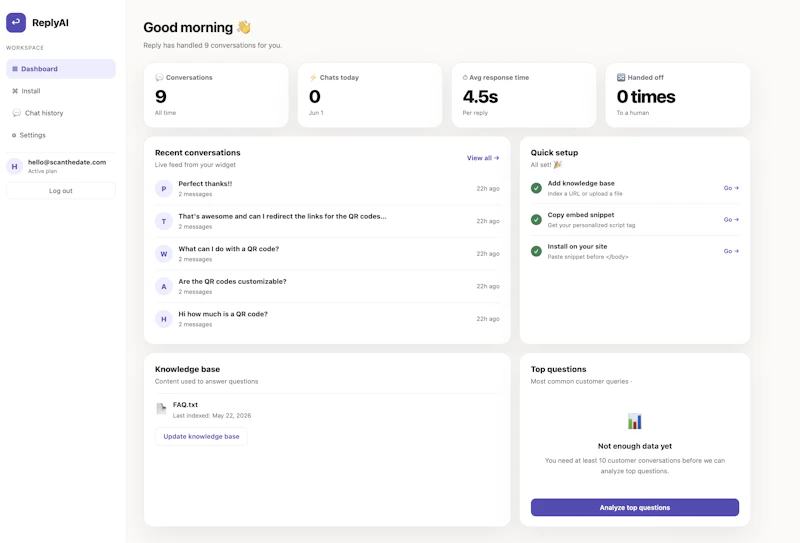Open 'Are the QR codes customizable?' conversation
The image size is (800, 543).
coord(327,286)
